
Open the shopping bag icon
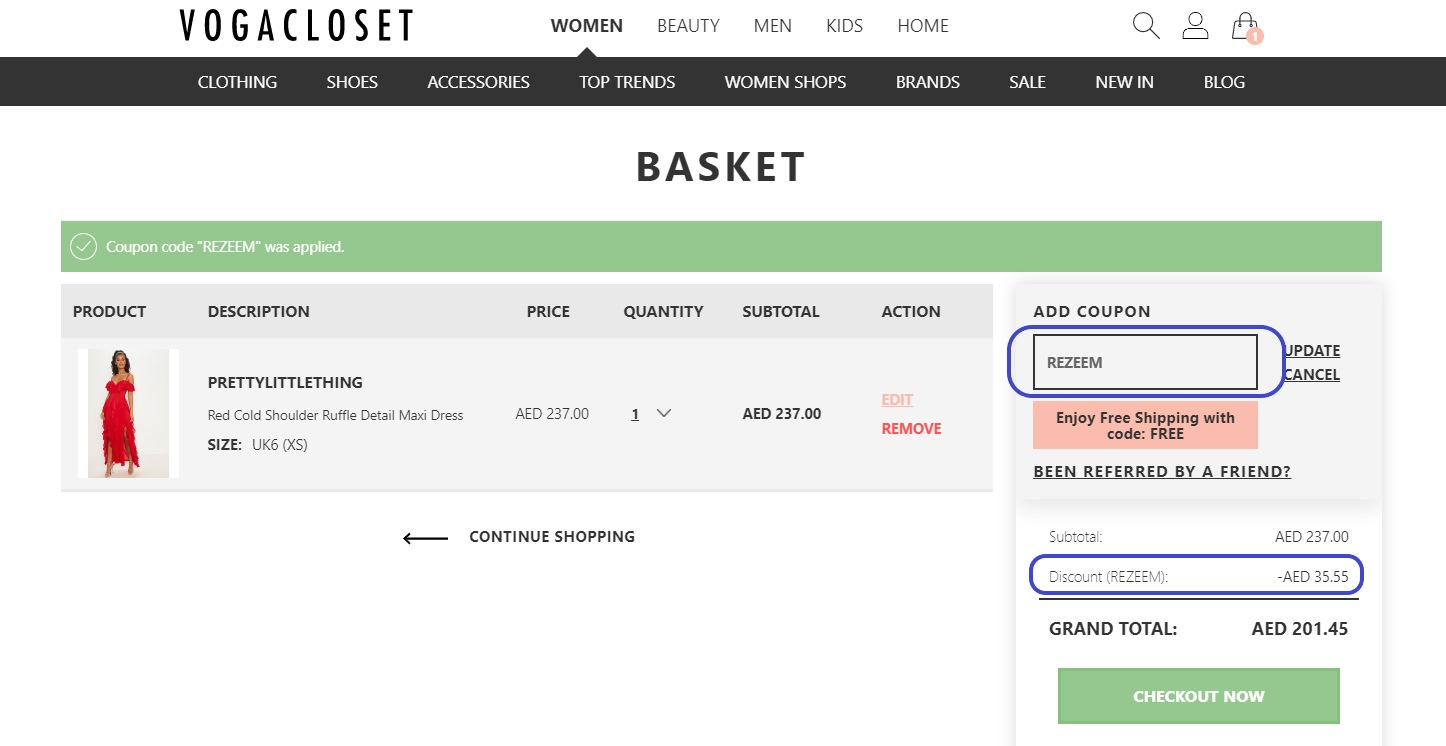[1243, 25]
